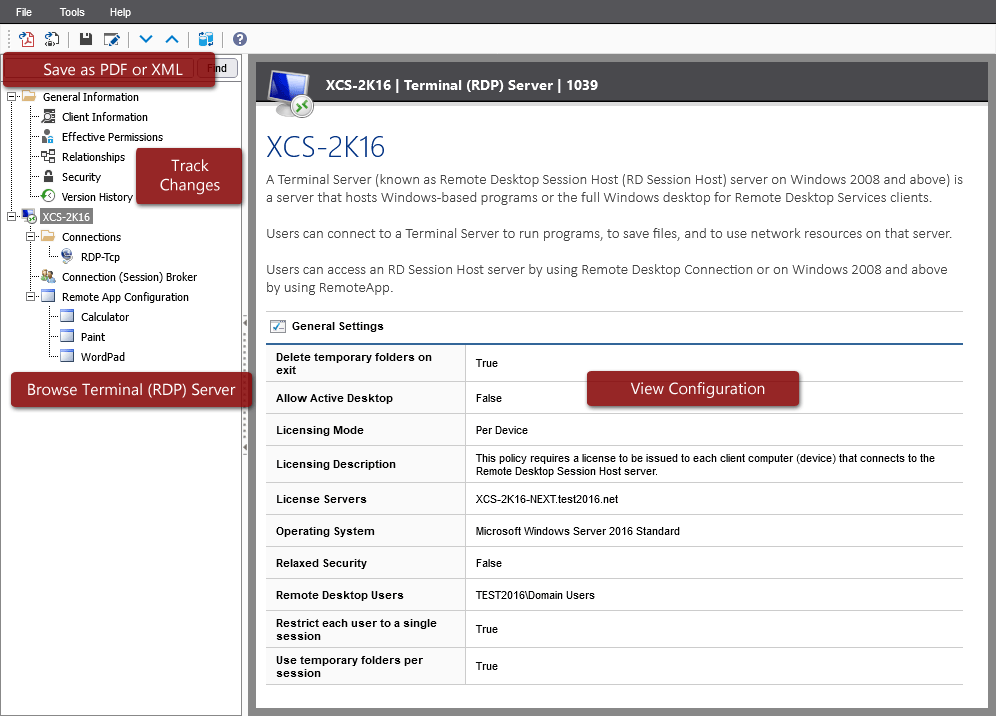Select the Remote App Configuration window icon

click(48, 296)
